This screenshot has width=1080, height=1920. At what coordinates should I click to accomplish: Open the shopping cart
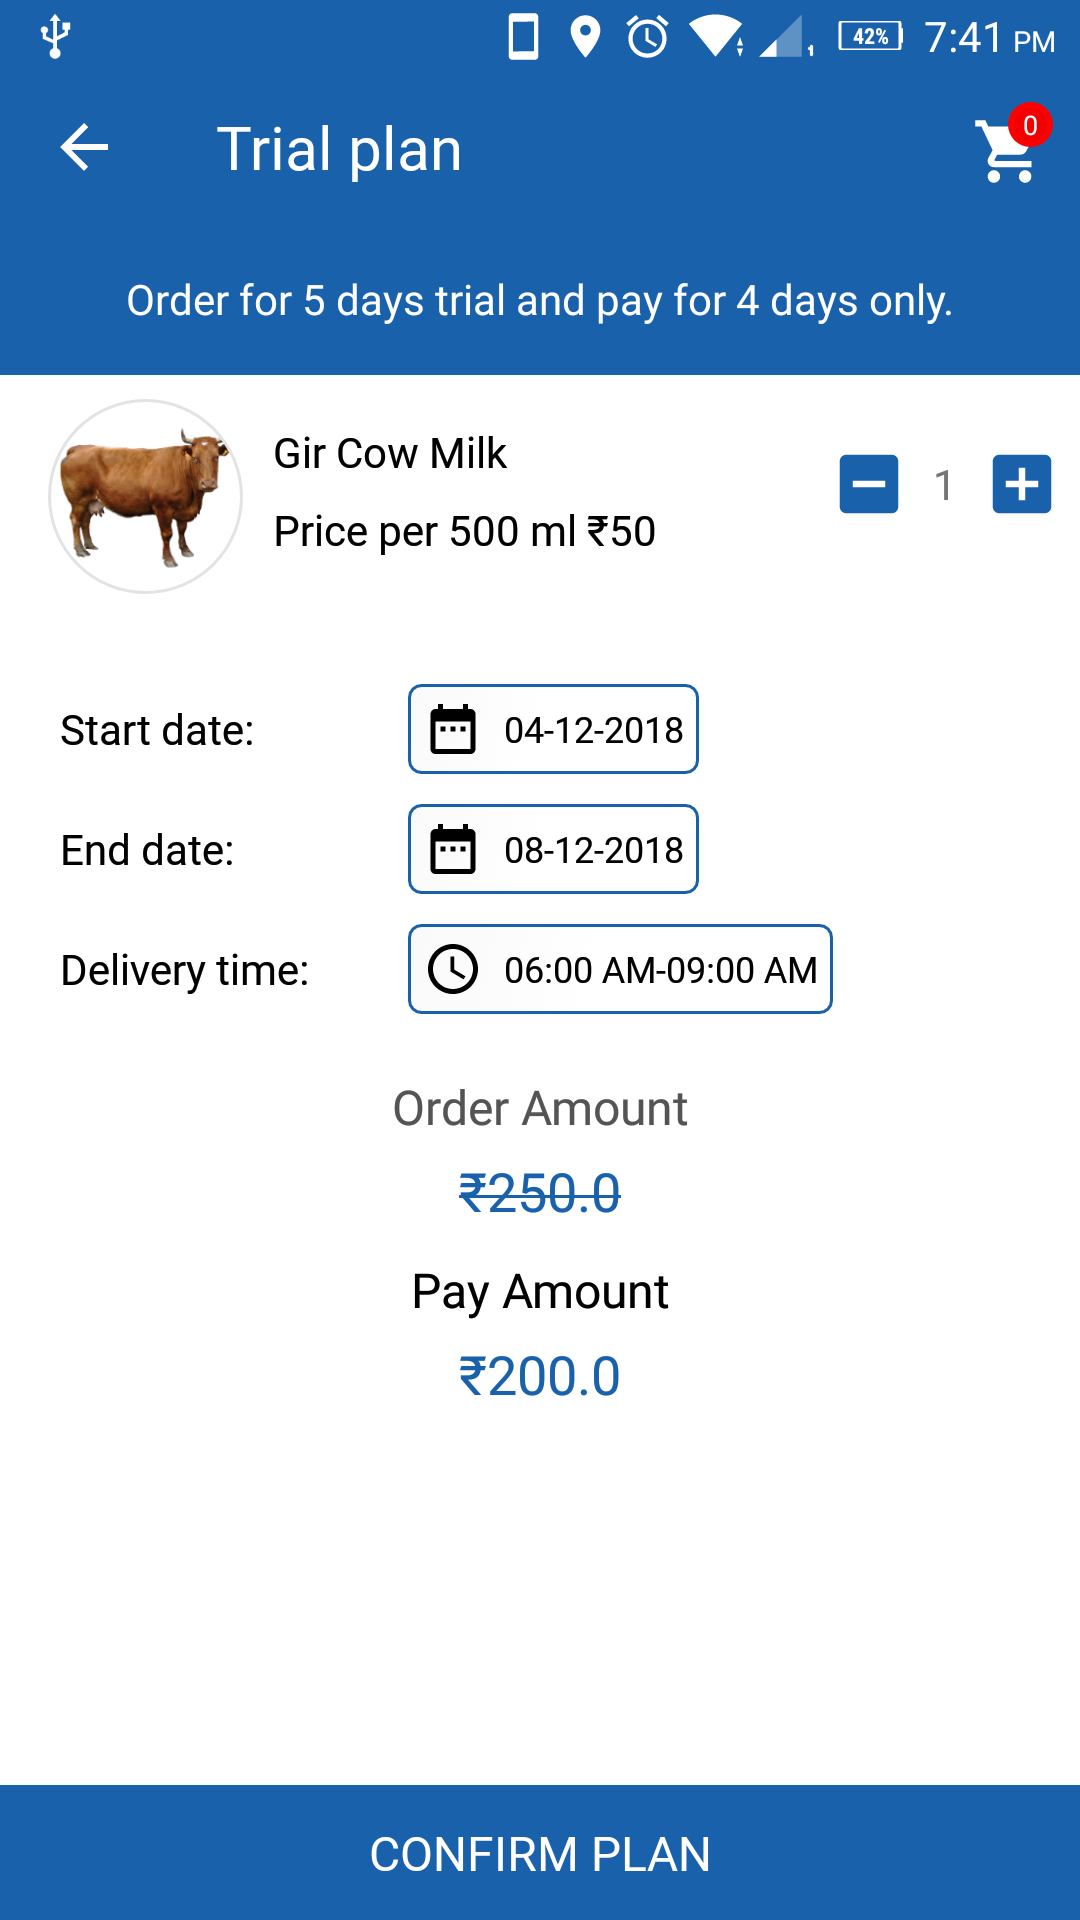pos(1008,150)
